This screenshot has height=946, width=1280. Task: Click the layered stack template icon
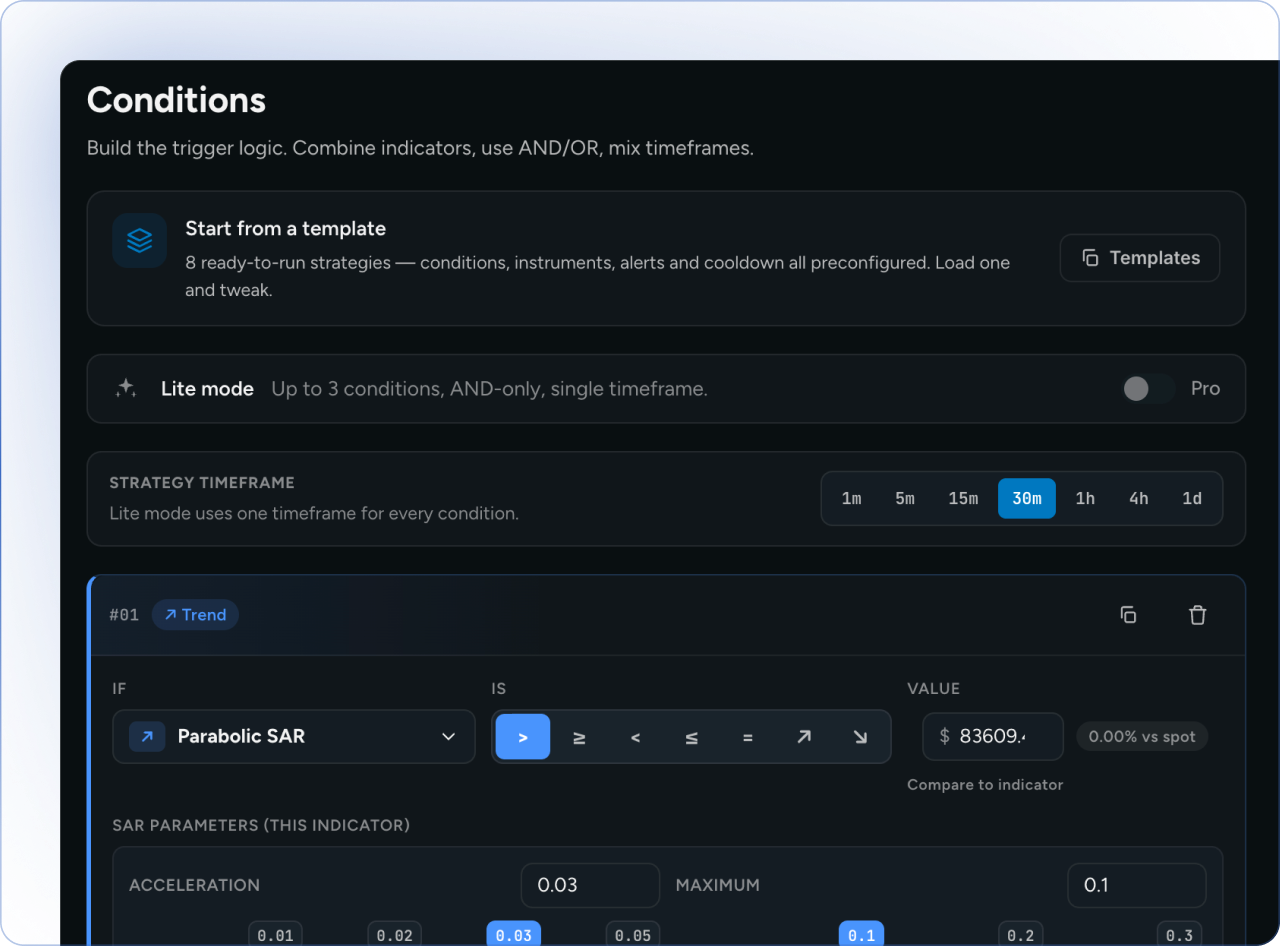(x=140, y=240)
